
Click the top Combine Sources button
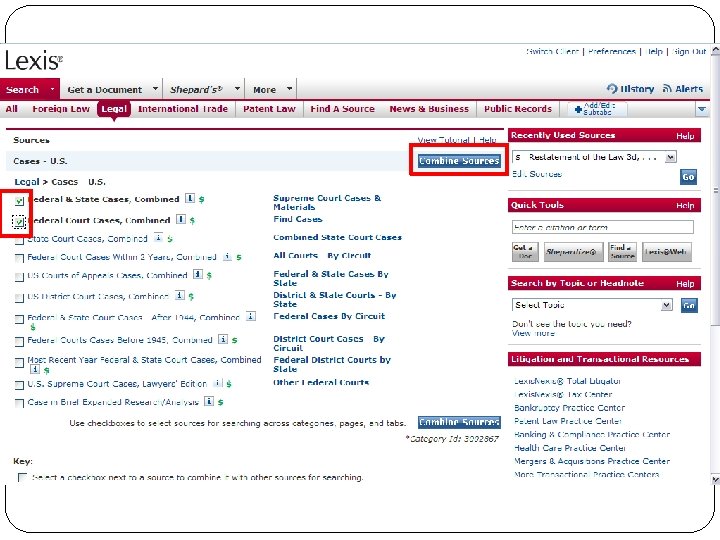(459, 161)
